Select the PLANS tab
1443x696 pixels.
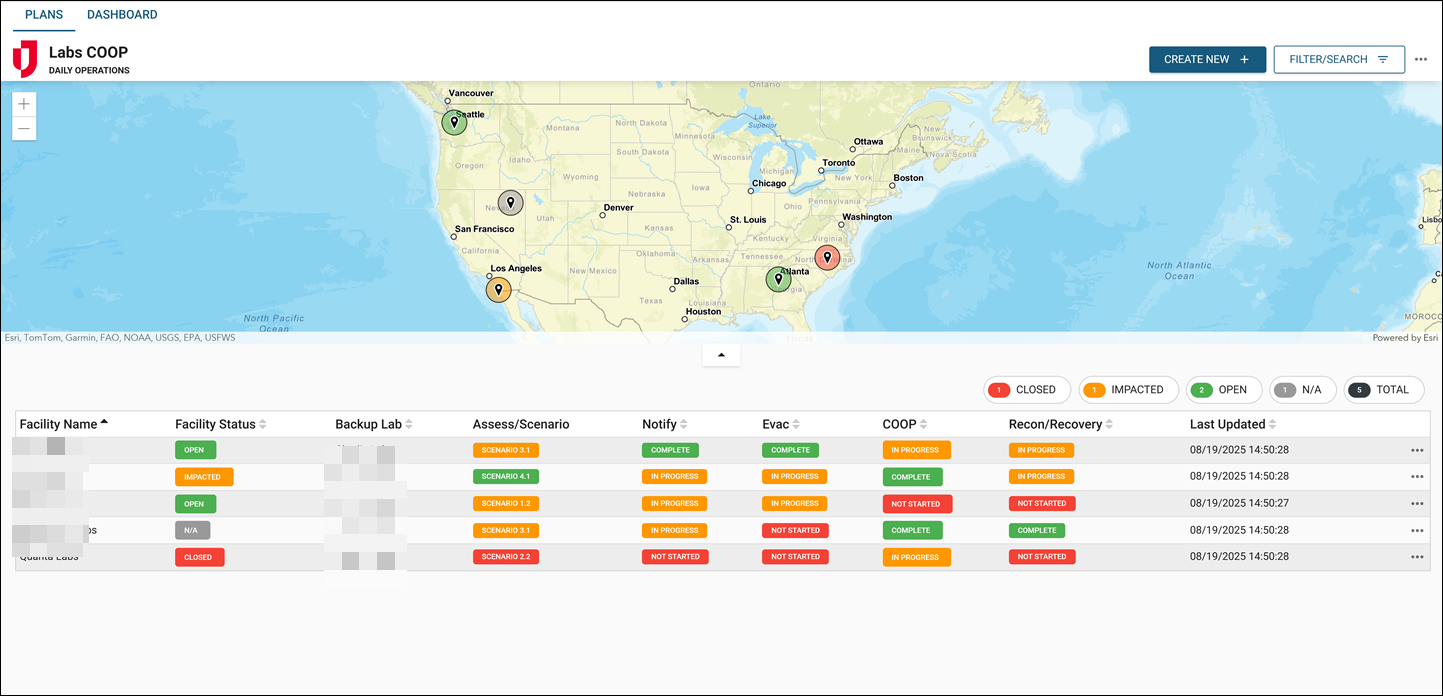pos(43,14)
